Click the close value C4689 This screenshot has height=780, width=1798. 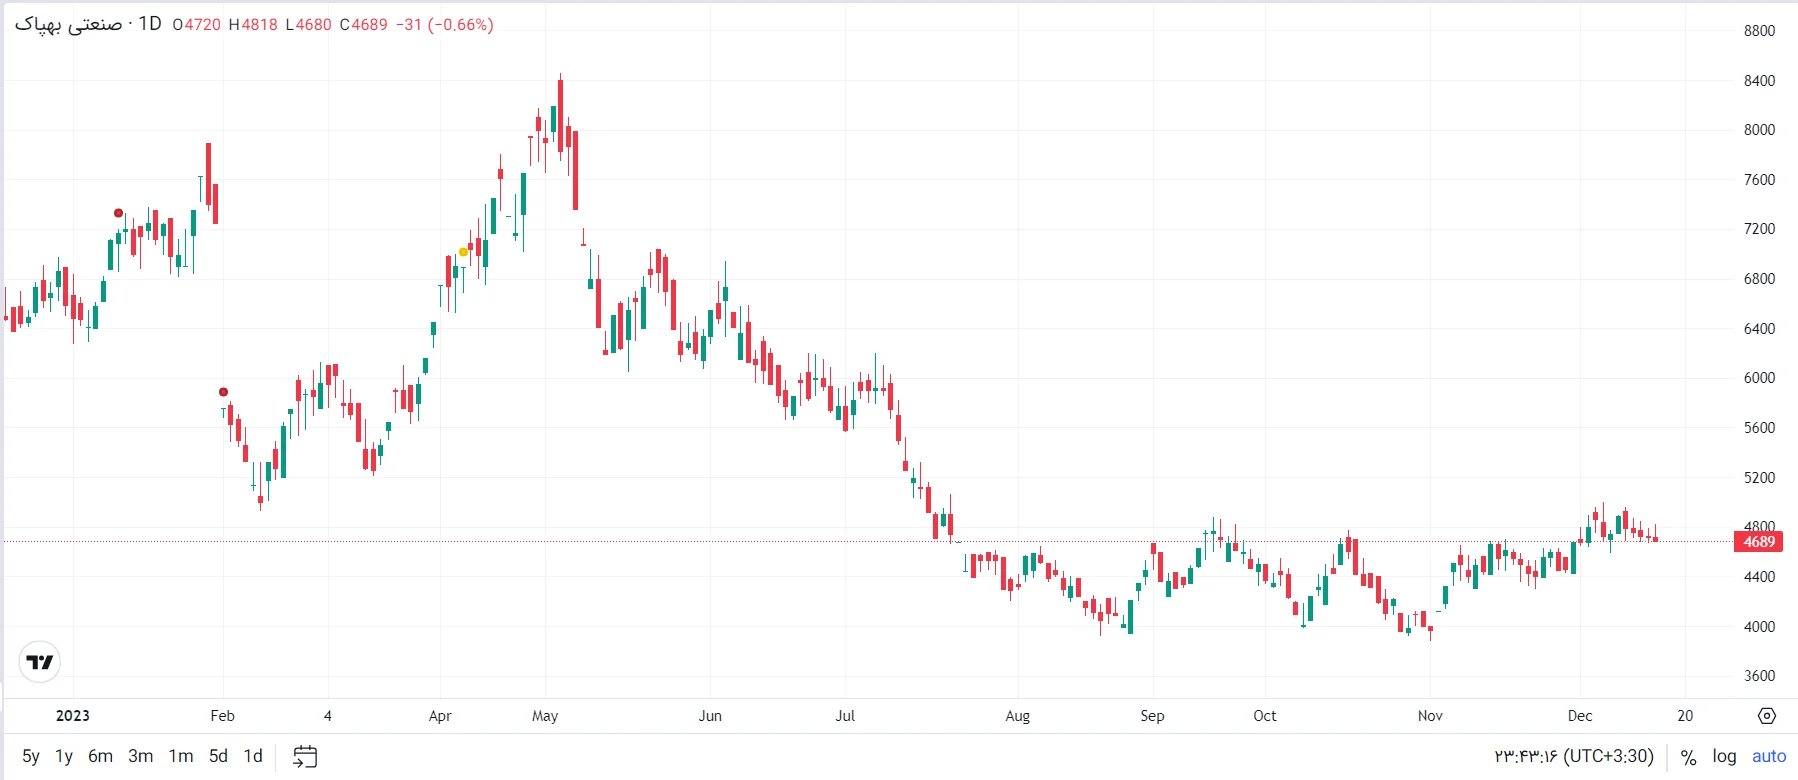point(363,25)
